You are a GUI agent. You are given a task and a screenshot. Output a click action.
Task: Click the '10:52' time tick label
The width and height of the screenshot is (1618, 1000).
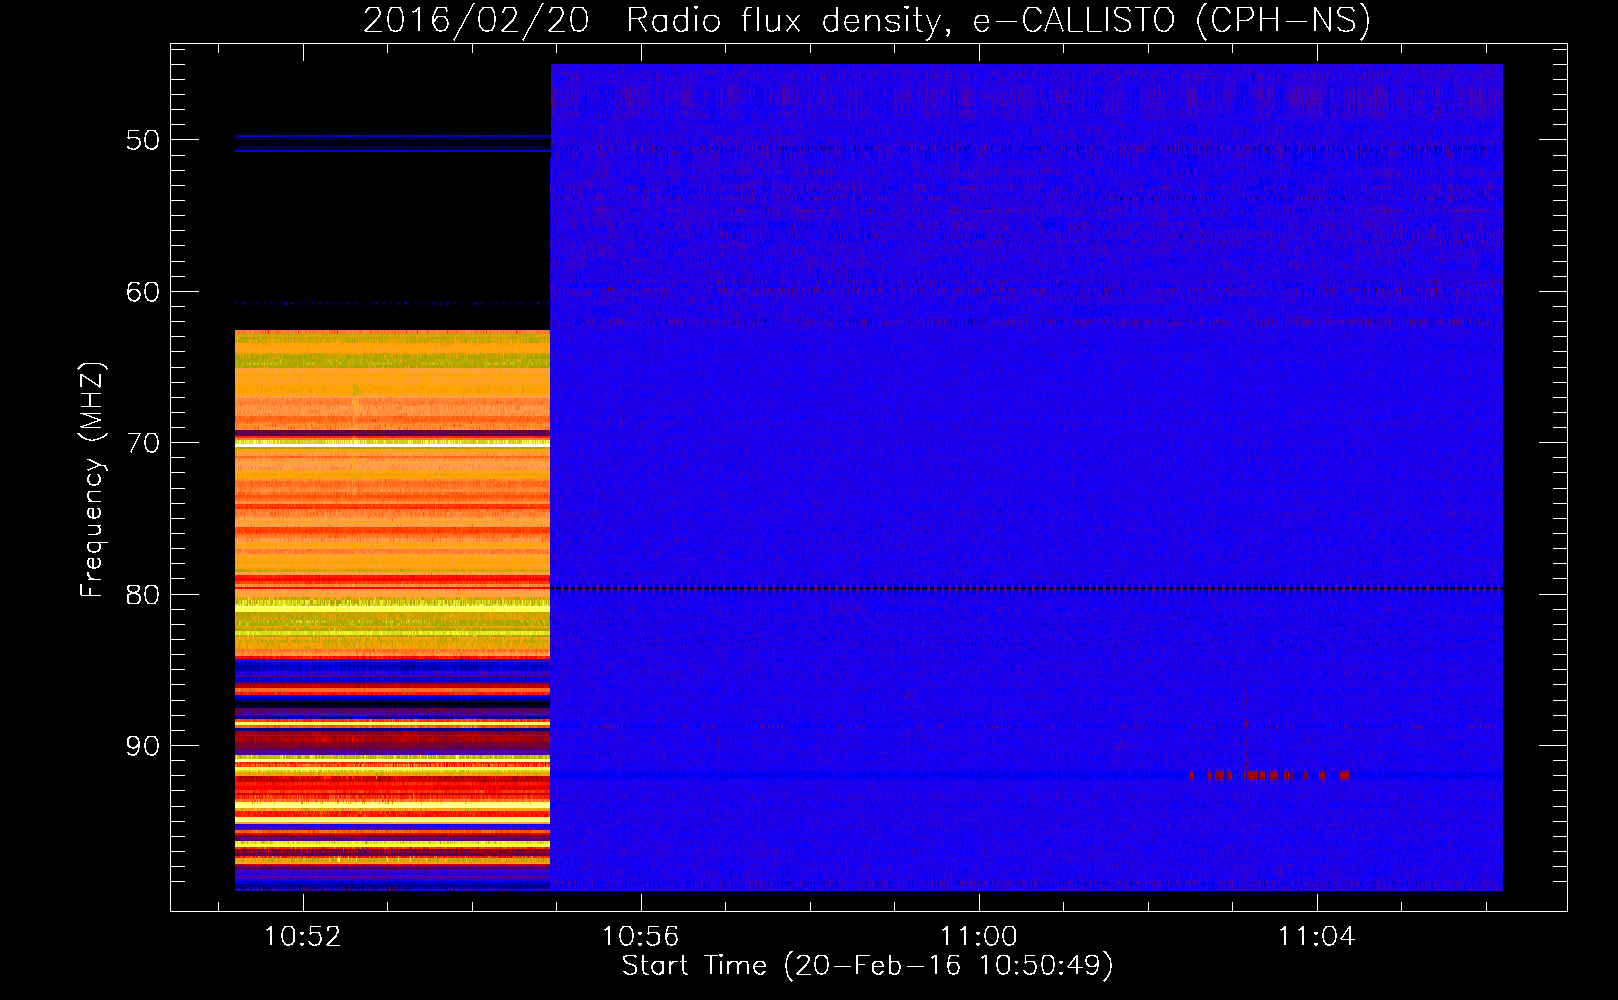coord(302,937)
